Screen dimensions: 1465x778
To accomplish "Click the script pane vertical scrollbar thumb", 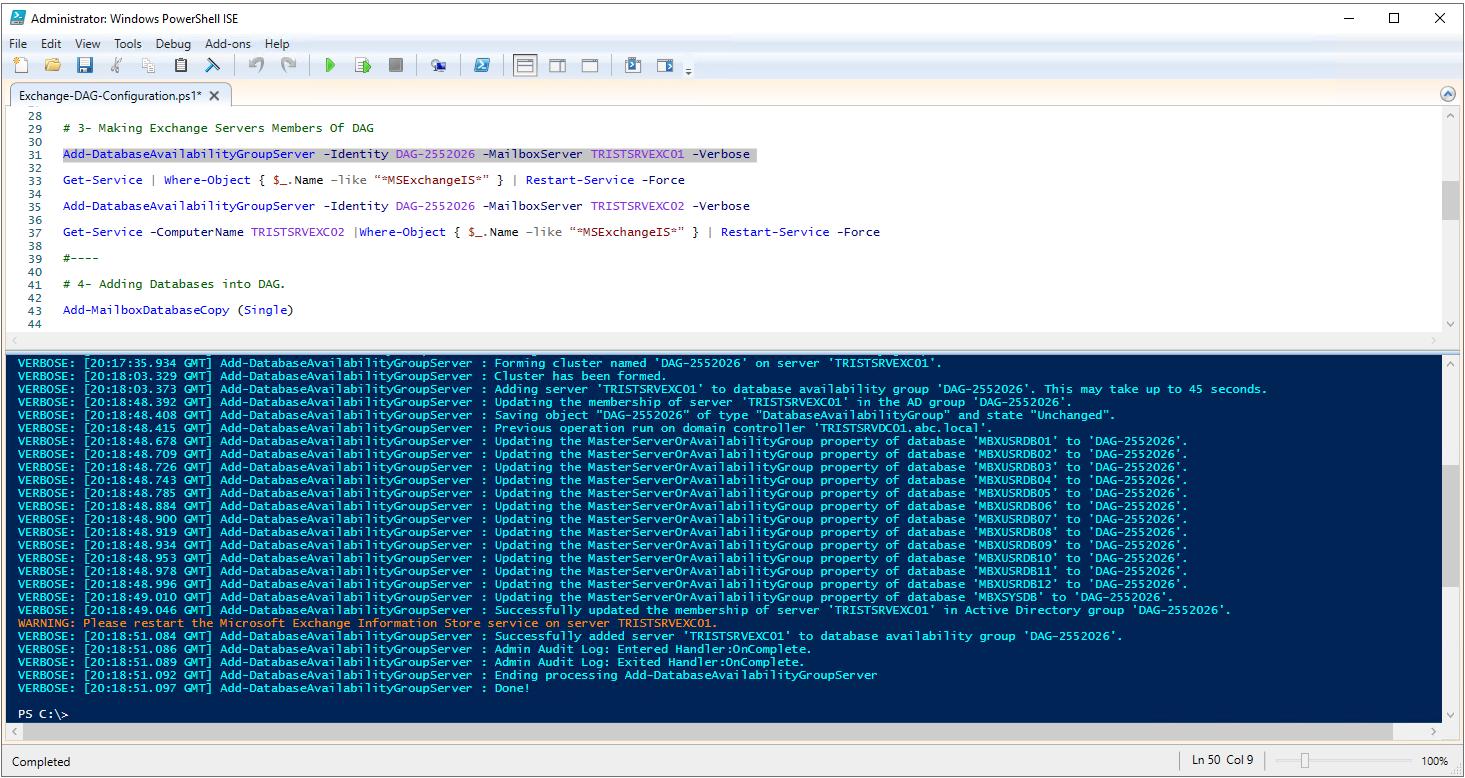I will [x=1450, y=200].
